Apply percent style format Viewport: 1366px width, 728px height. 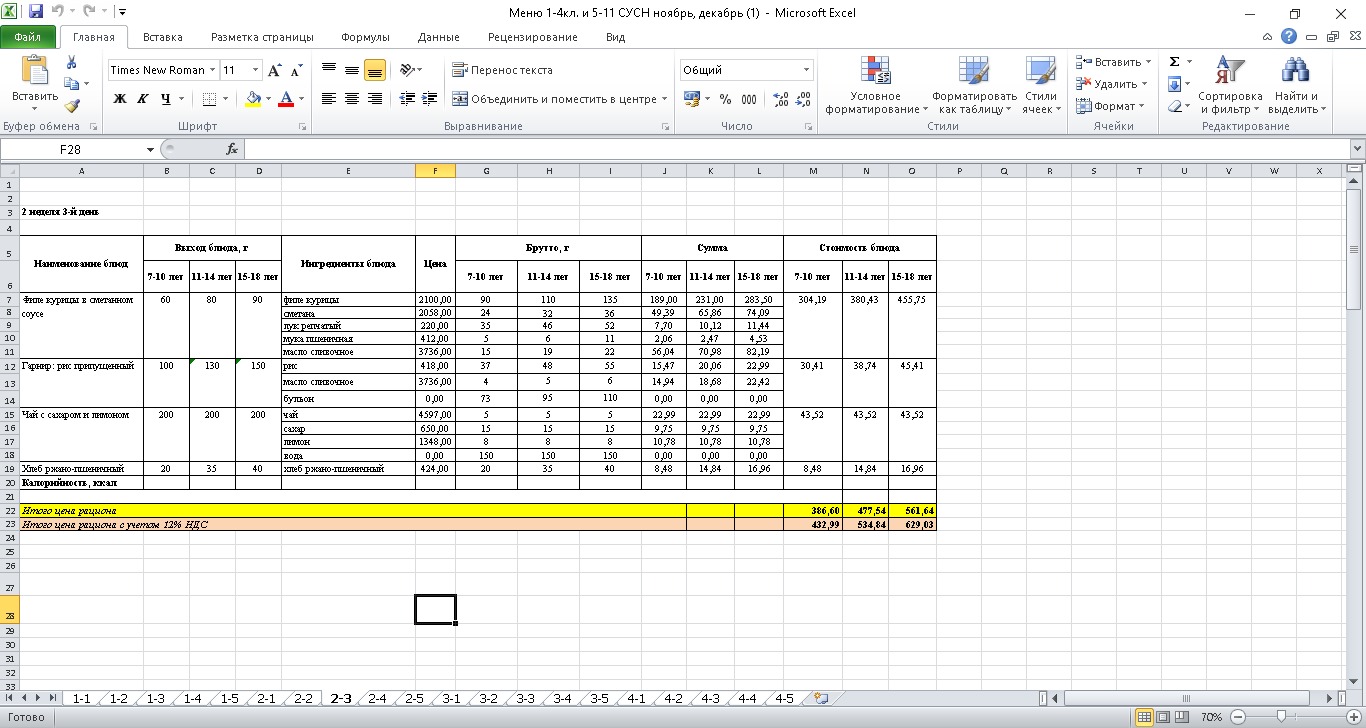click(725, 99)
